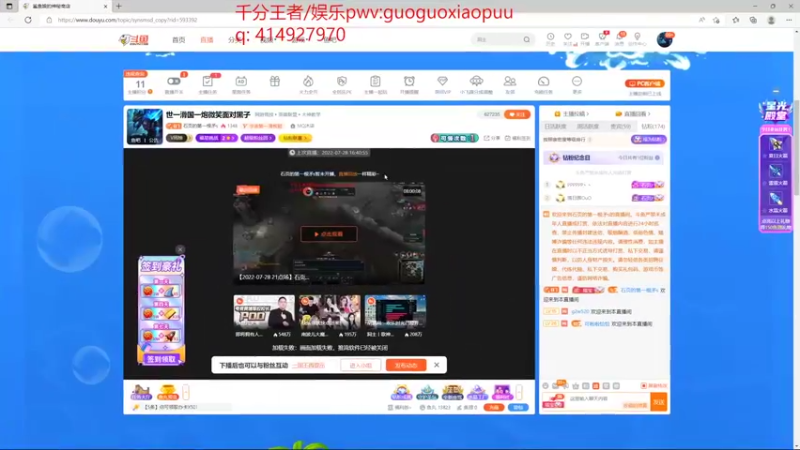Click the orange PC client button

coord(644,83)
